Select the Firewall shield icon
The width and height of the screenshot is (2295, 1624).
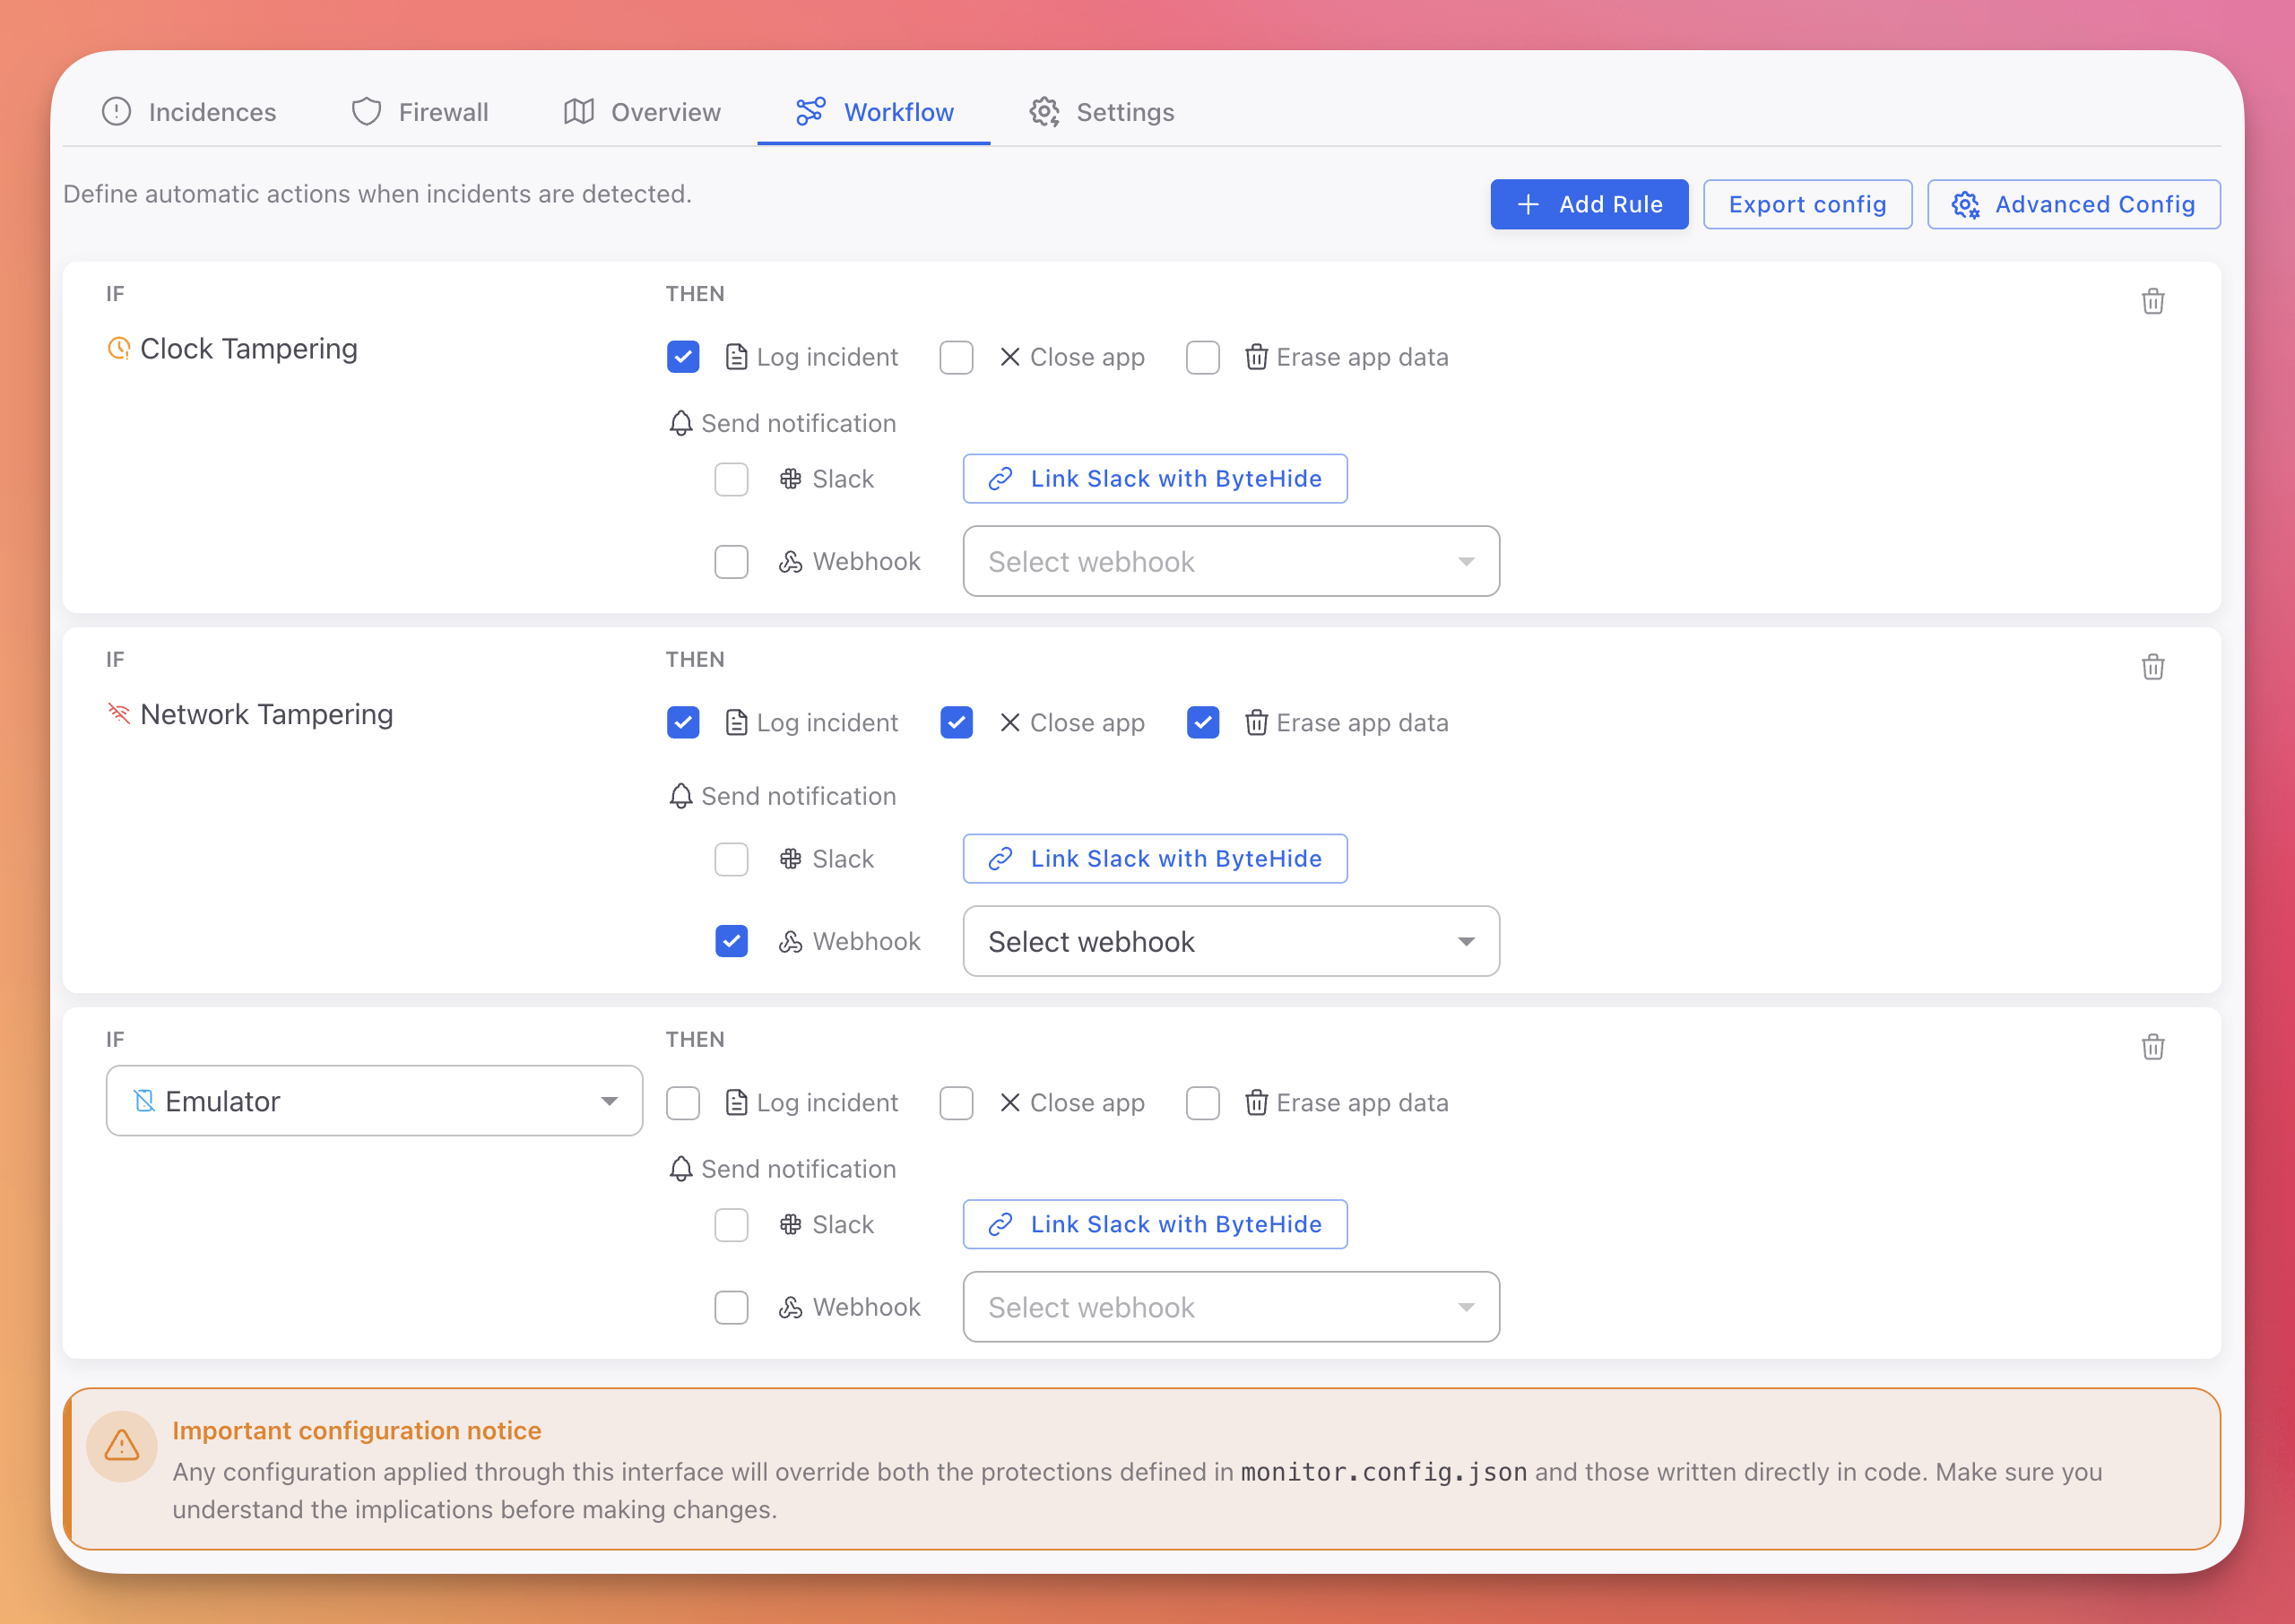(366, 112)
